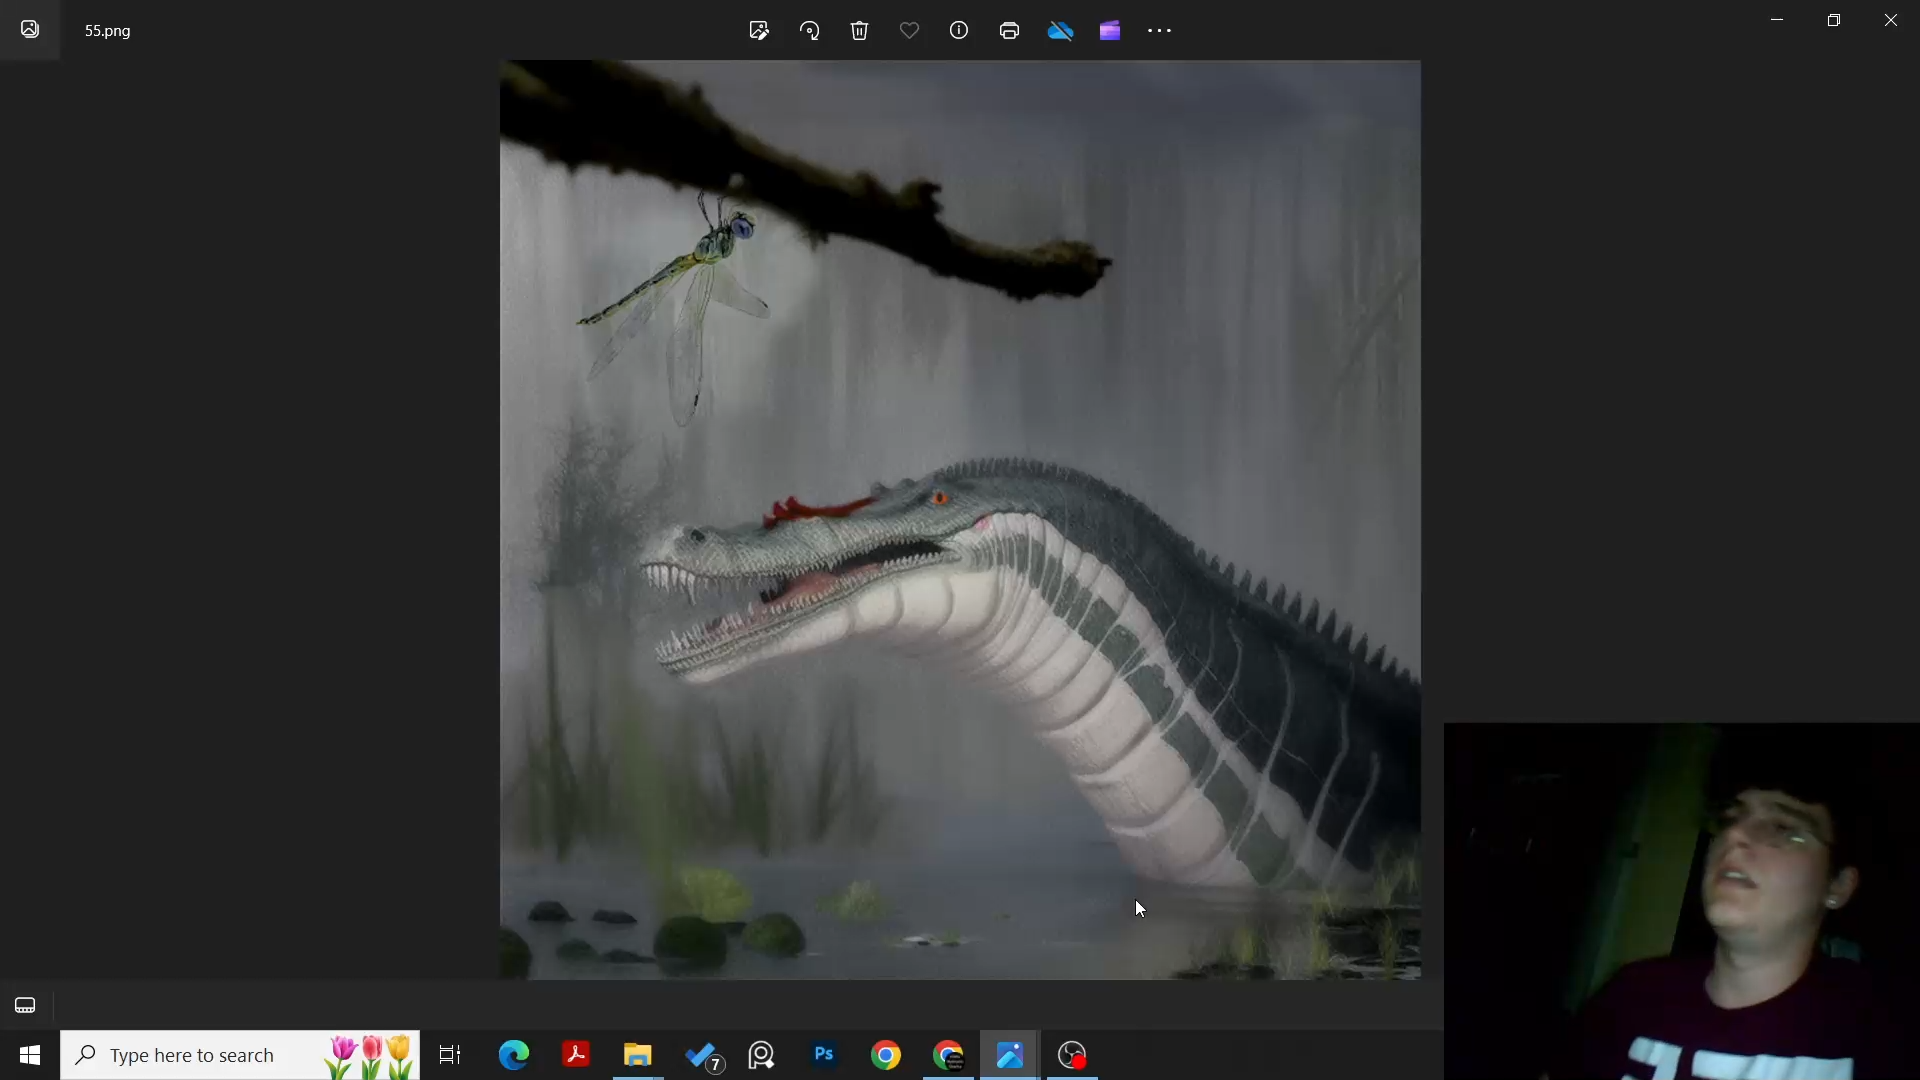Click the OneDrive backup icon
Image resolution: width=1920 pixels, height=1080 pixels.
(1060, 31)
